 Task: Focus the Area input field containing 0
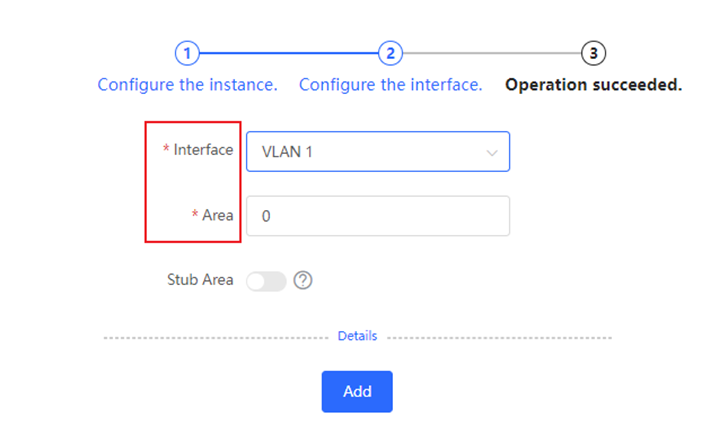(x=378, y=216)
